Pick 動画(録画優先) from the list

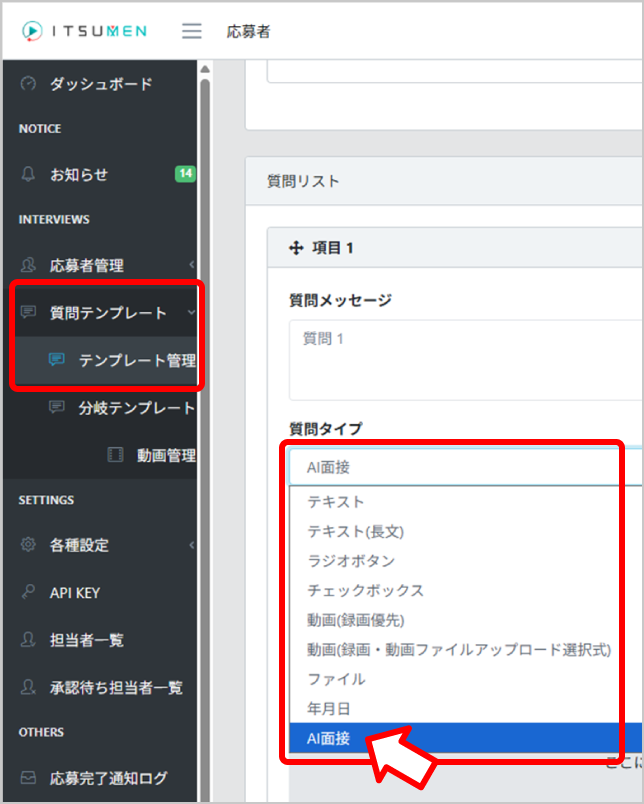click(356, 620)
